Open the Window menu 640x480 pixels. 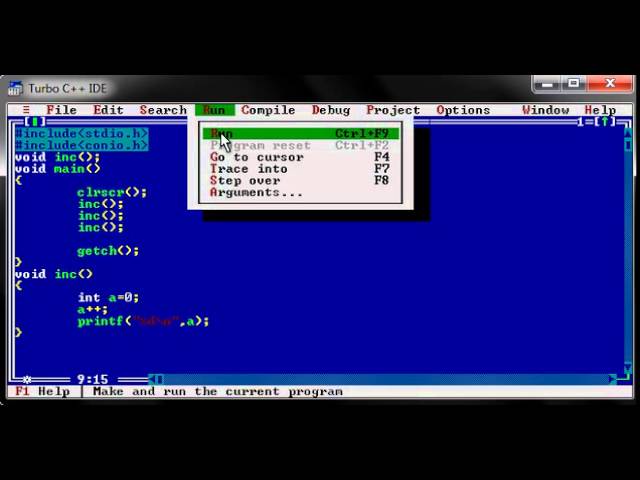click(546, 110)
